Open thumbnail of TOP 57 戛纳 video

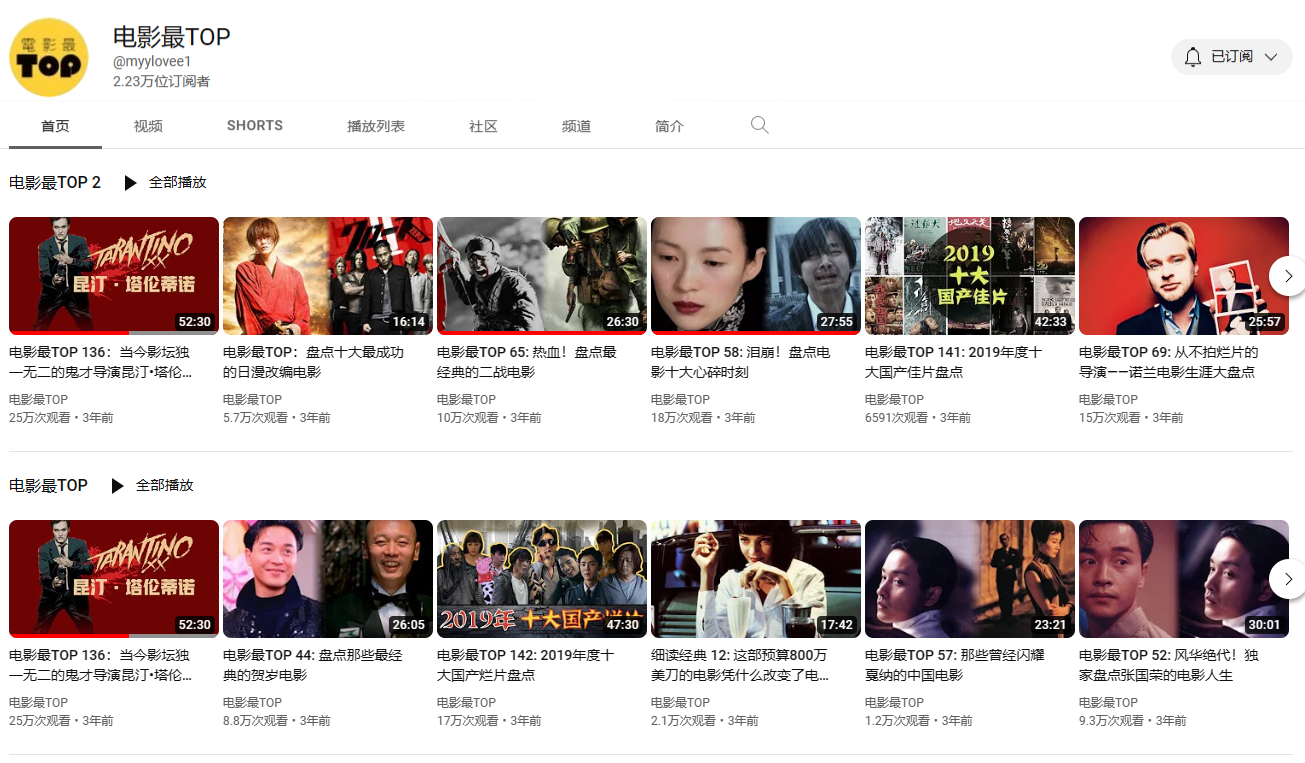970,579
